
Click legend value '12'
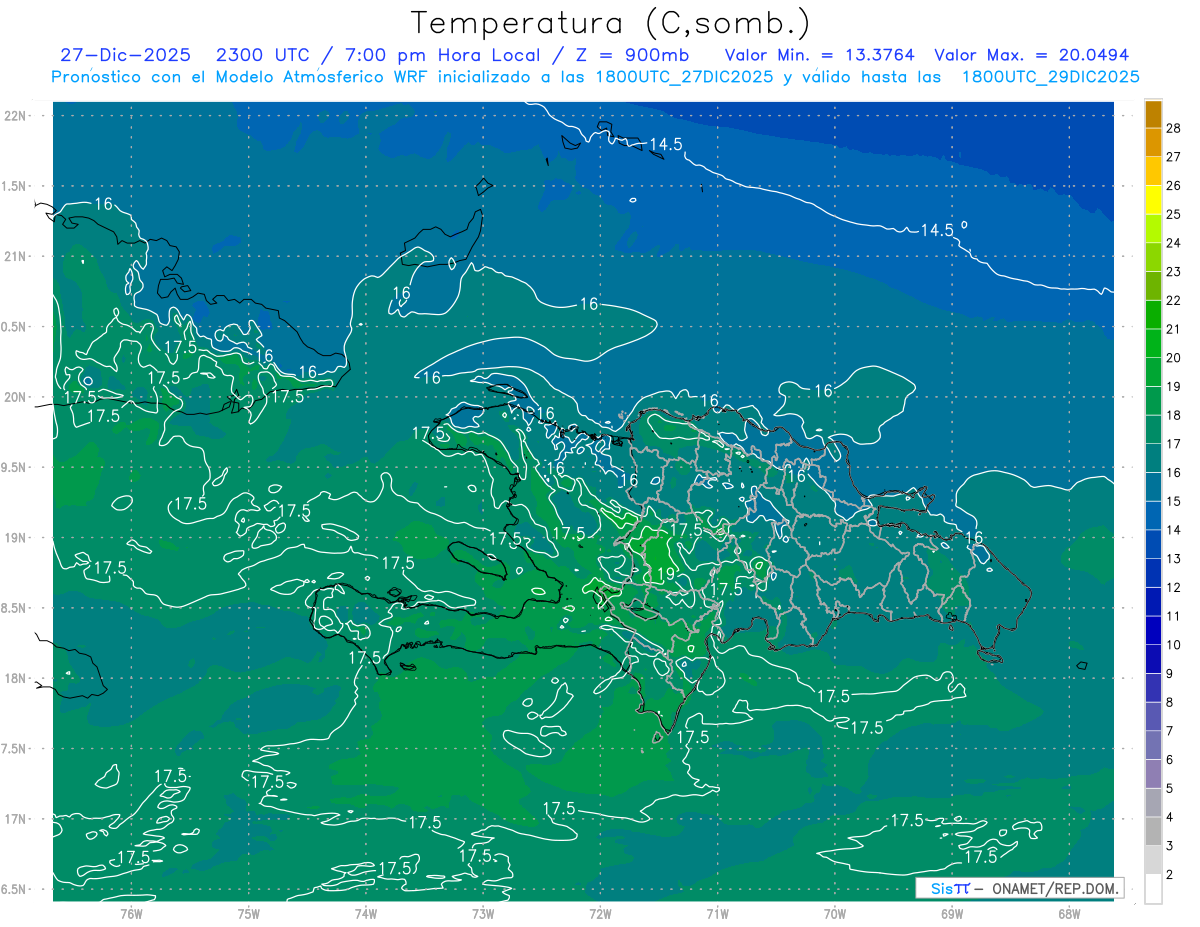point(1174,587)
